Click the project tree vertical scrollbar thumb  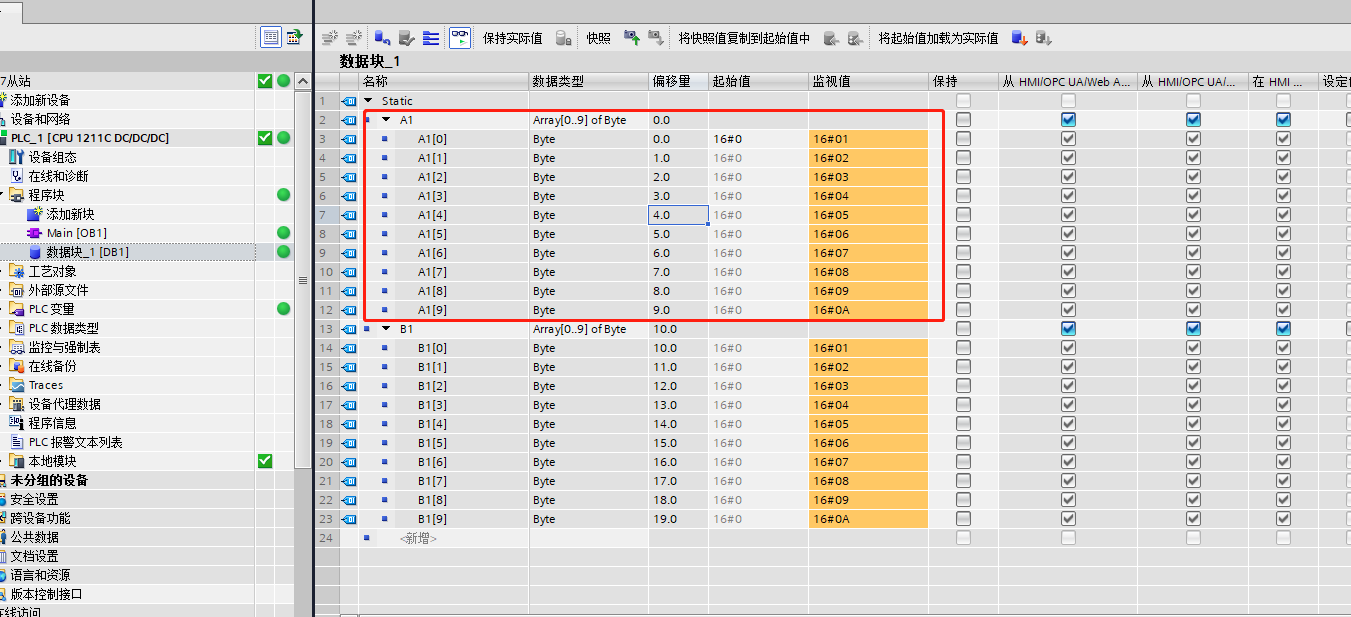[x=303, y=280]
